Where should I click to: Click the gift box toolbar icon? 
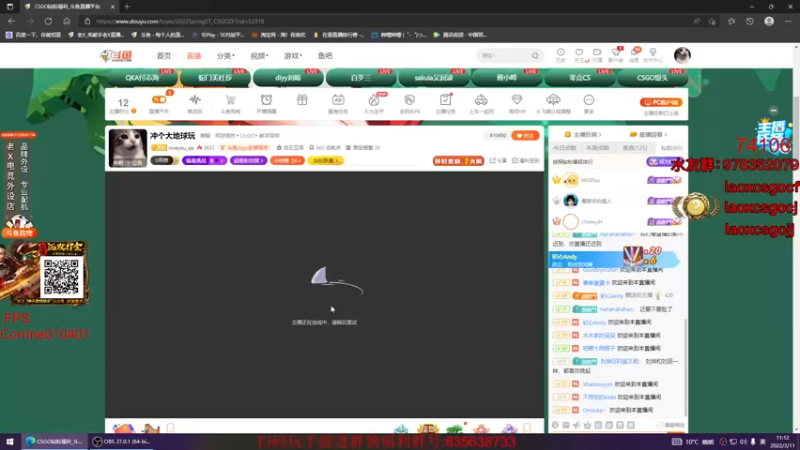click(302, 100)
